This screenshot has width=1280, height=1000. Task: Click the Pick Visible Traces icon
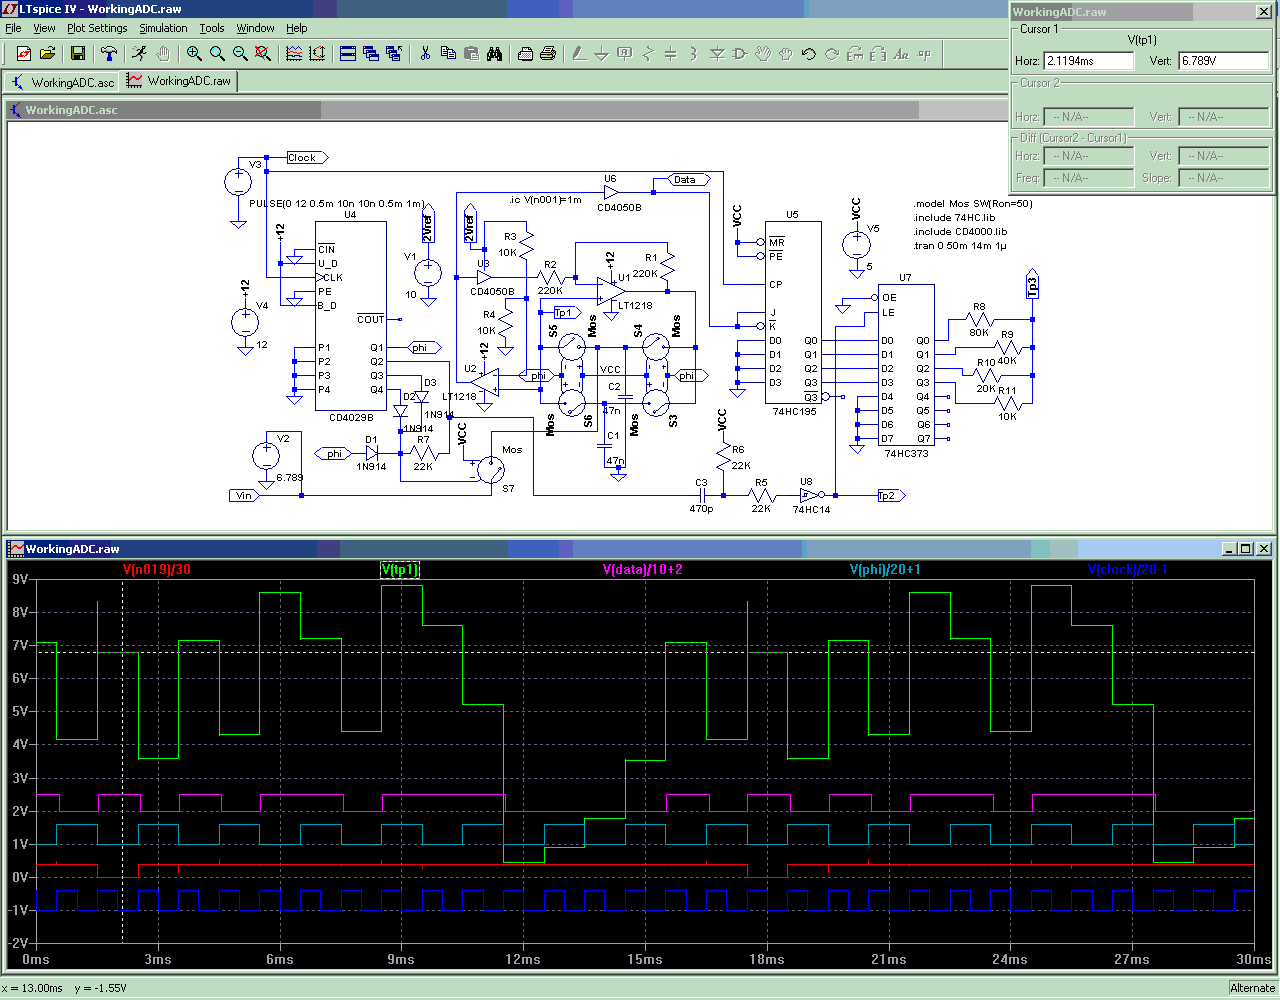pos(294,54)
